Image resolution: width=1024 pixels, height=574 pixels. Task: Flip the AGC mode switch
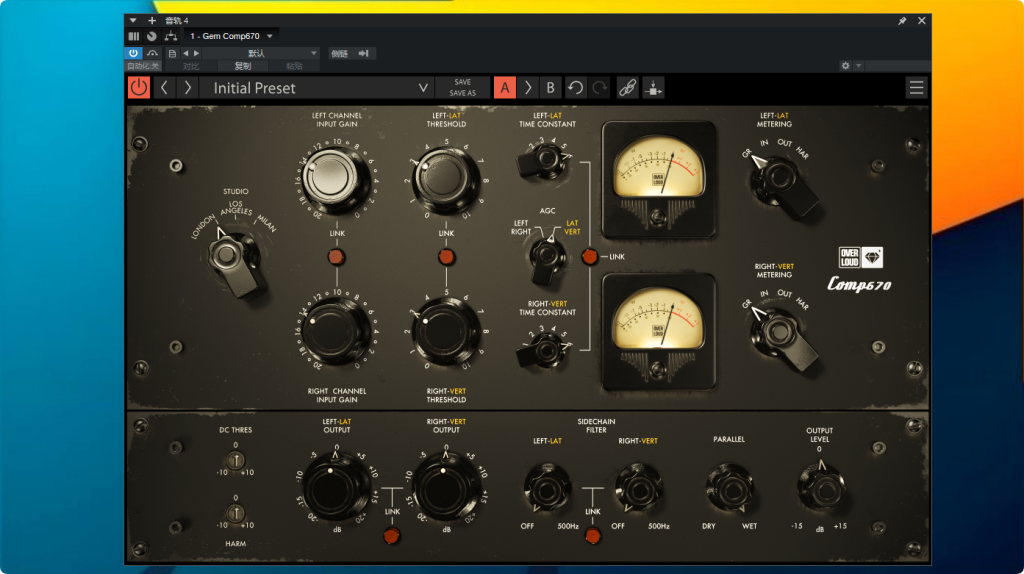[x=547, y=259]
